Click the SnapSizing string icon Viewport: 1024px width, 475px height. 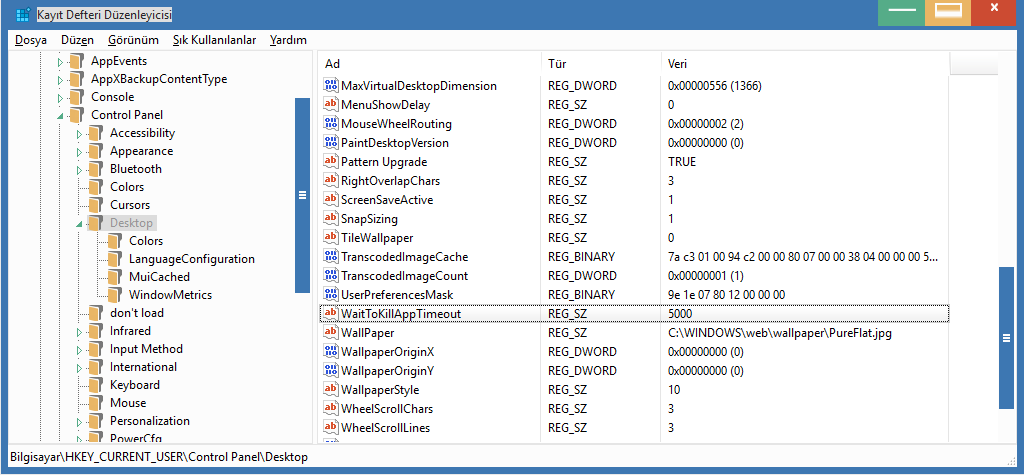click(x=331, y=218)
